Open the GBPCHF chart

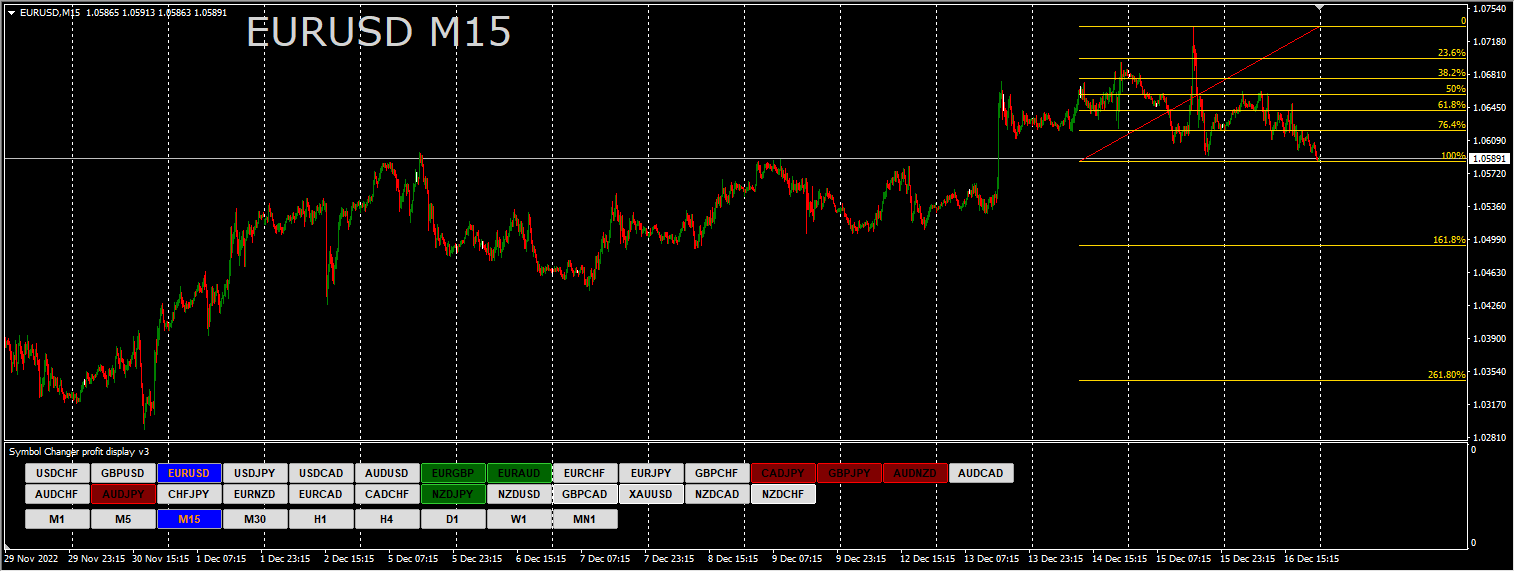(717, 473)
